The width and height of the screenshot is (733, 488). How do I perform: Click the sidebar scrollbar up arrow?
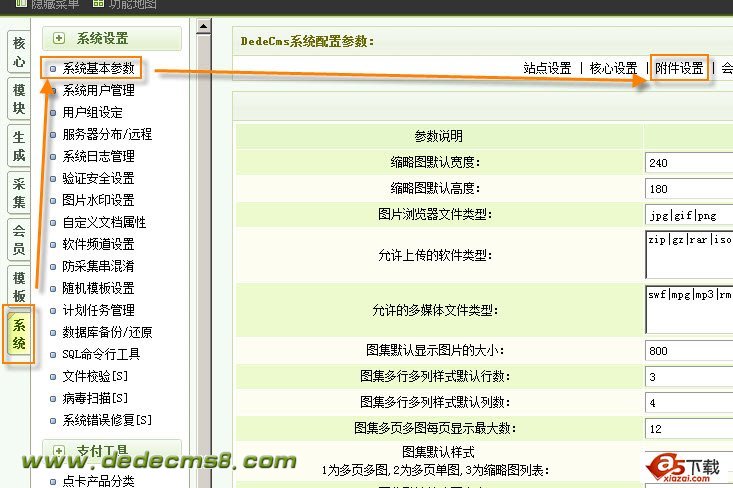click(x=203, y=26)
